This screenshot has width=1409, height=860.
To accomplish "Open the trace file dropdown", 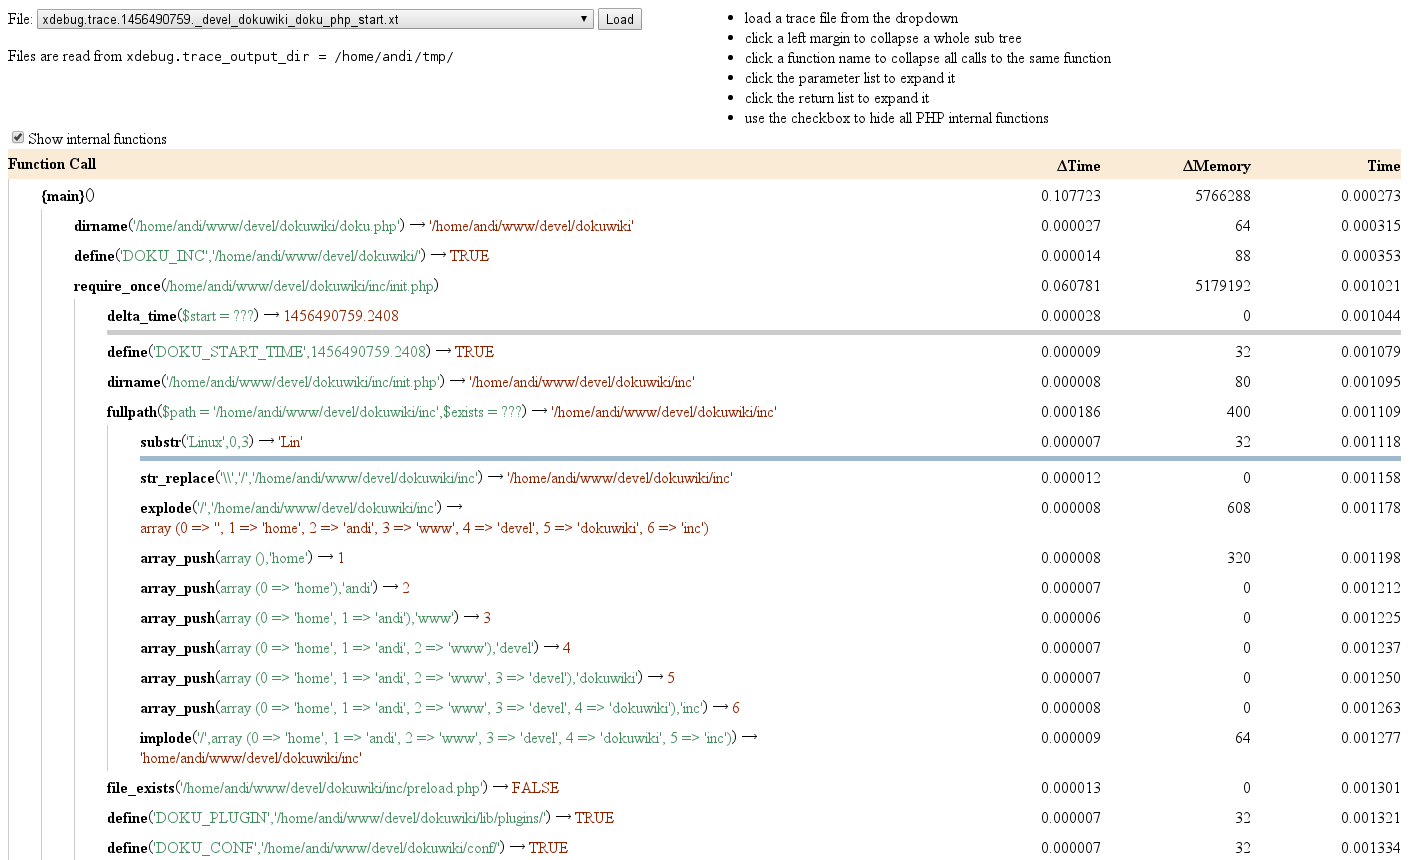I will click(x=315, y=19).
